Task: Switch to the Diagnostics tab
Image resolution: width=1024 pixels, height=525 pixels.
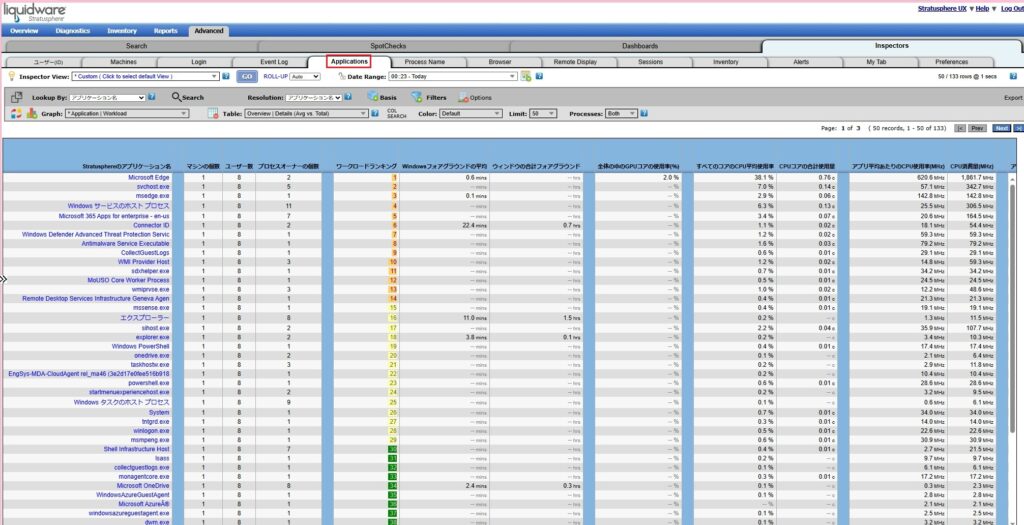Action: tap(73, 31)
